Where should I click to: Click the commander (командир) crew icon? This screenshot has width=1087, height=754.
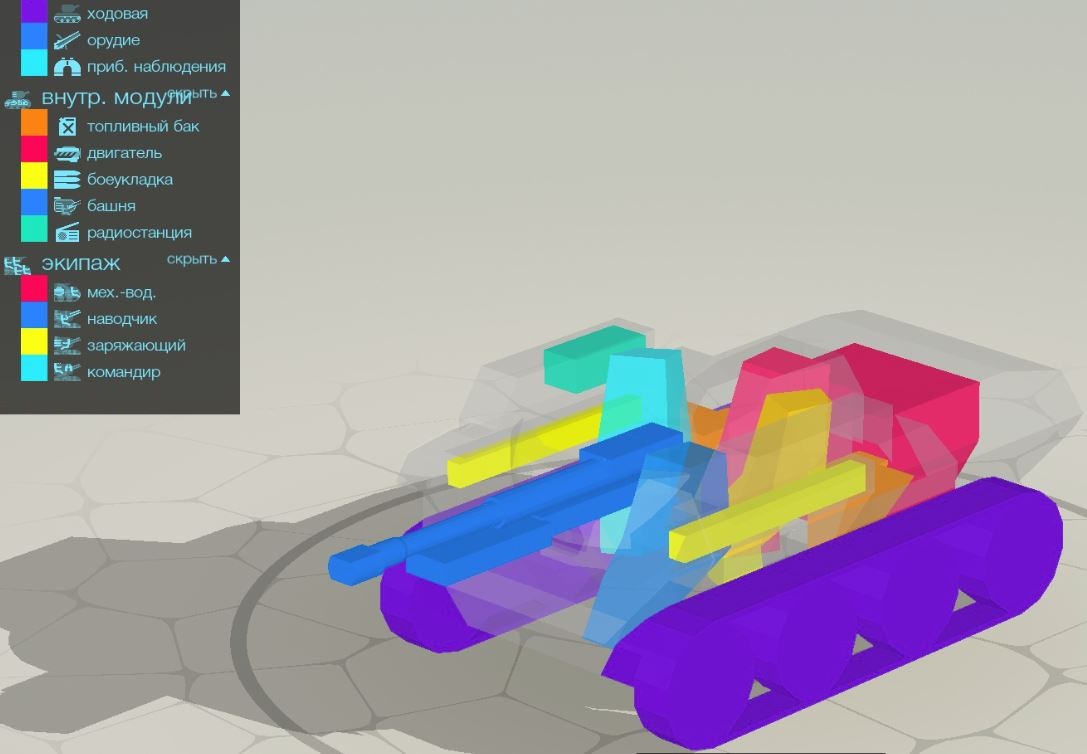pyautogui.click(x=67, y=371)
